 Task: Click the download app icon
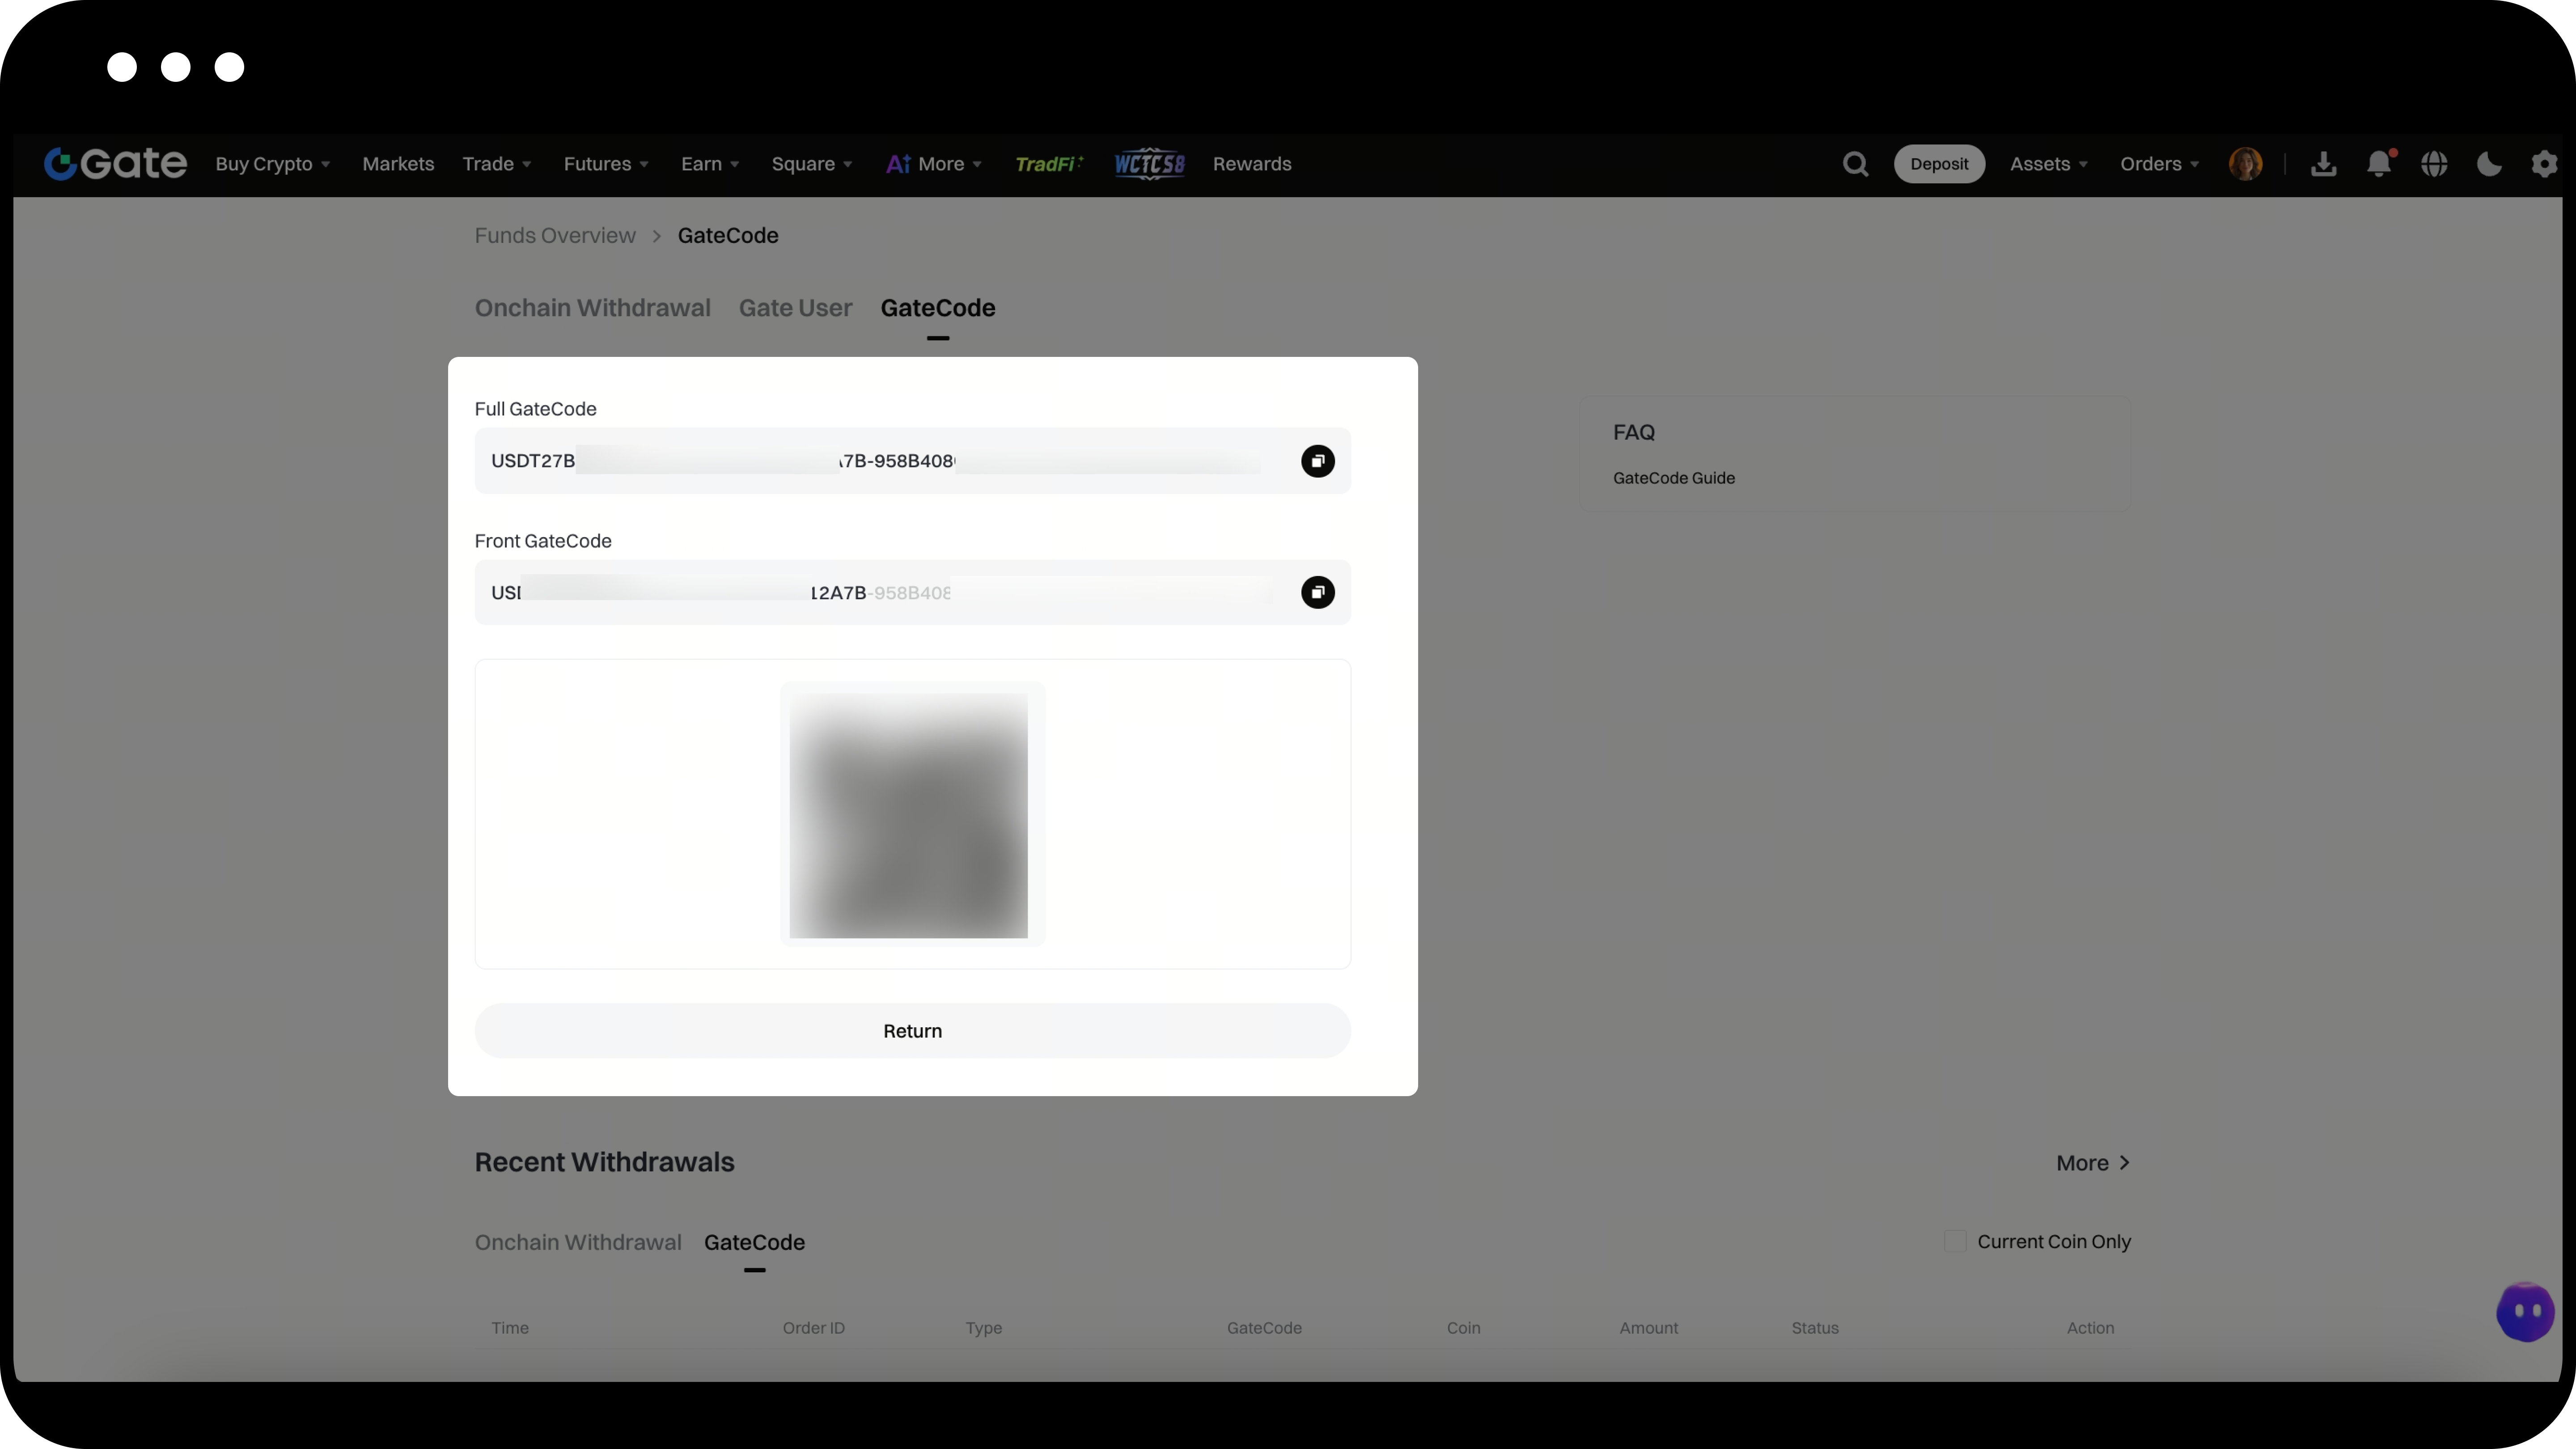(x=2323, y=164)
